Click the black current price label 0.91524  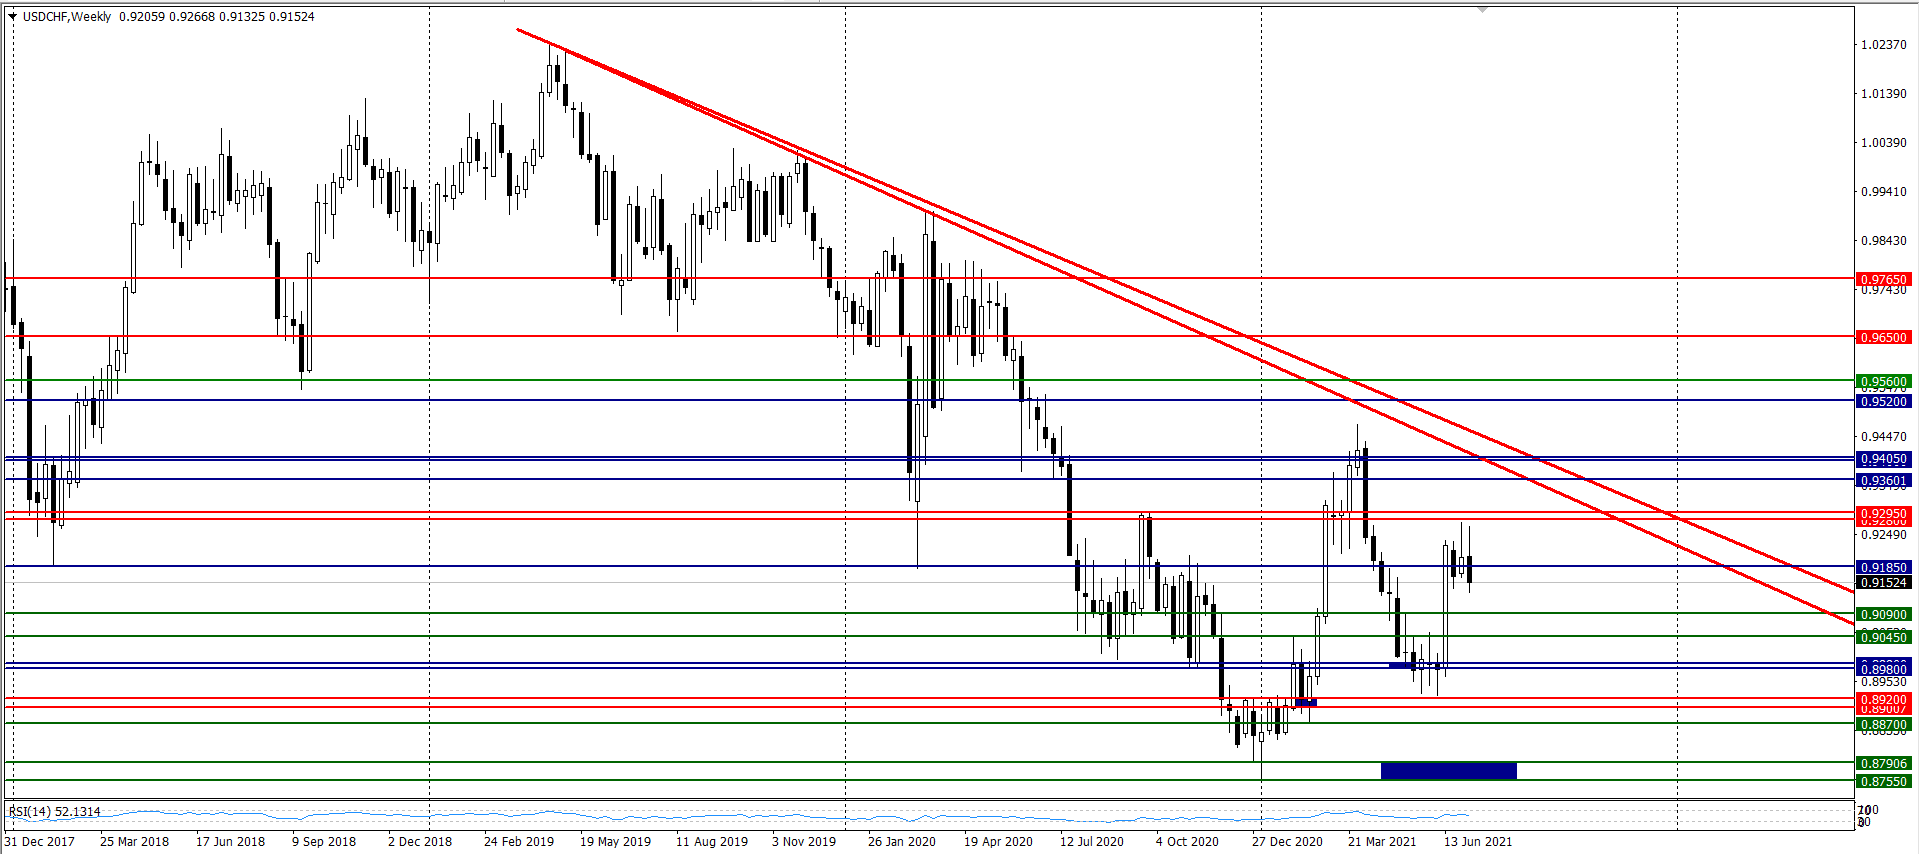(x=1883, y=583)
